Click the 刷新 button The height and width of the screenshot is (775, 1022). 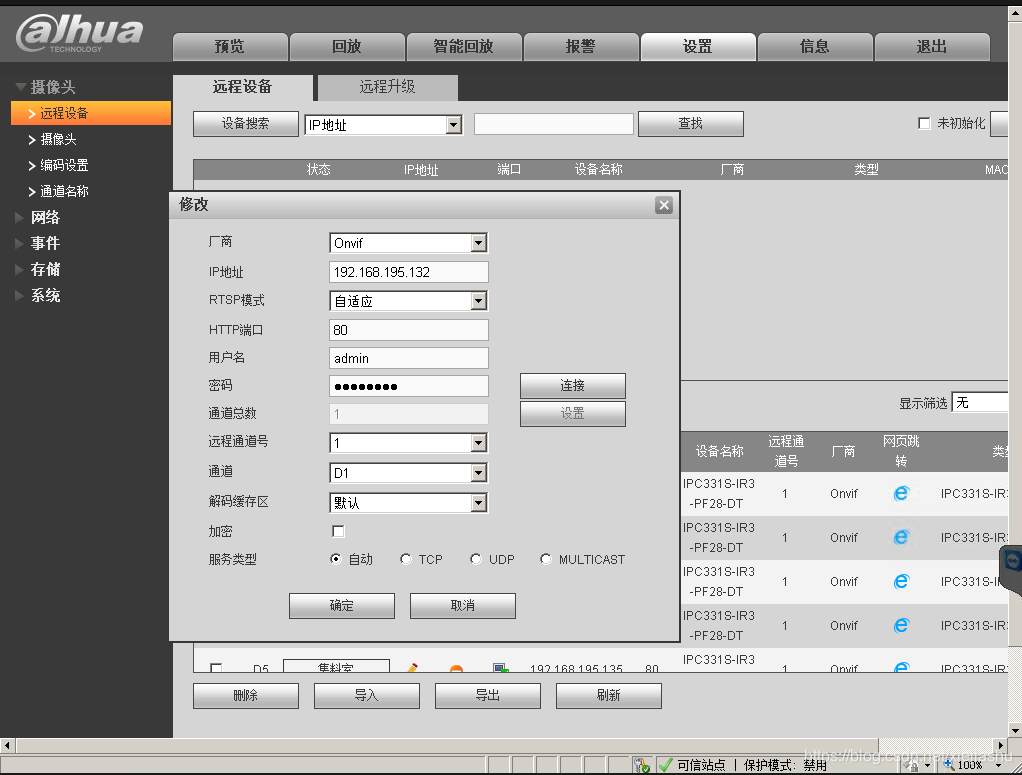(x=609, y=695)
